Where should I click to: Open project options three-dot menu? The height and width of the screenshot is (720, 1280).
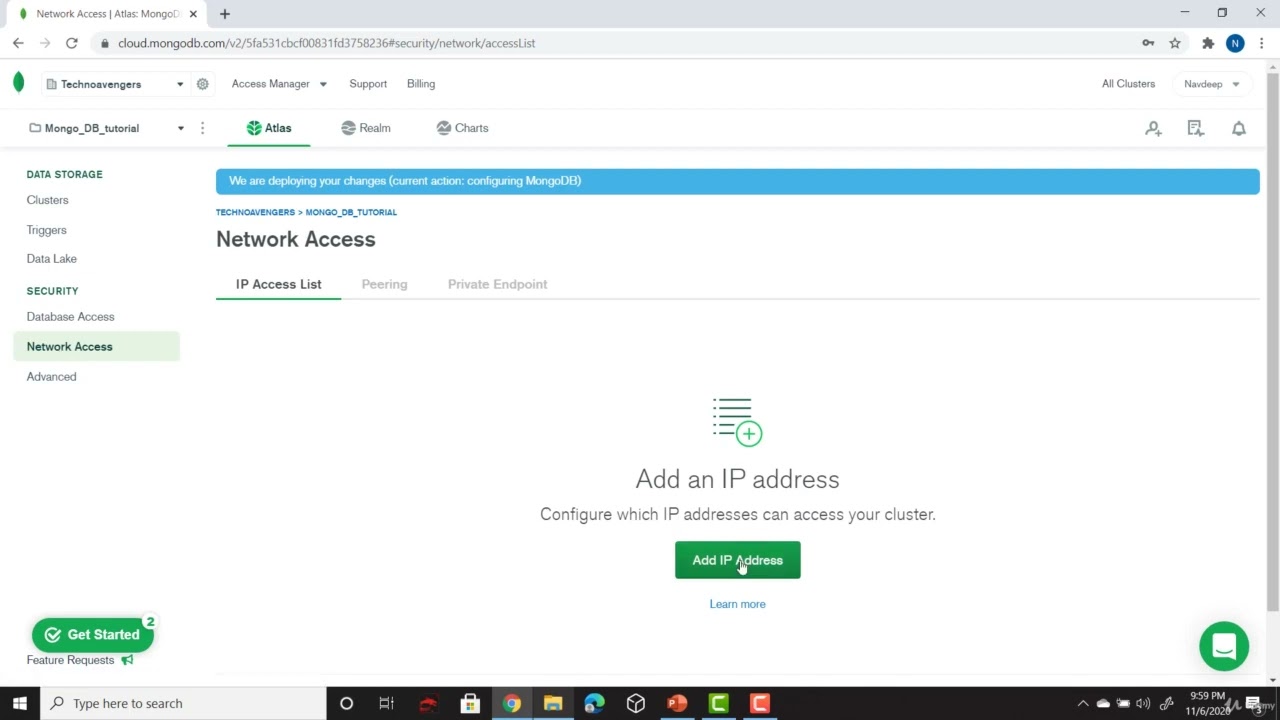point(202,128)
